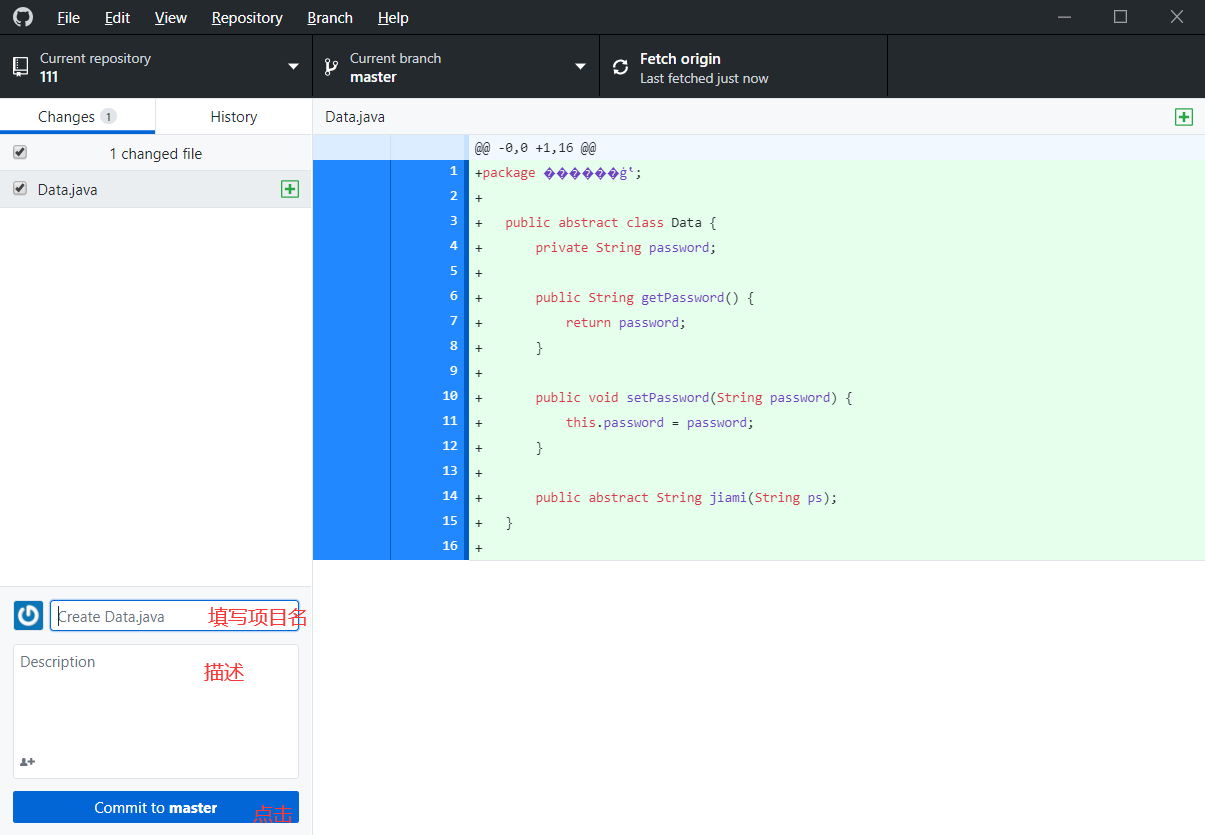This screenshot has width=1205, height=835.
Task: Check the checkbox above the changed files list
Action: point(19,152)
